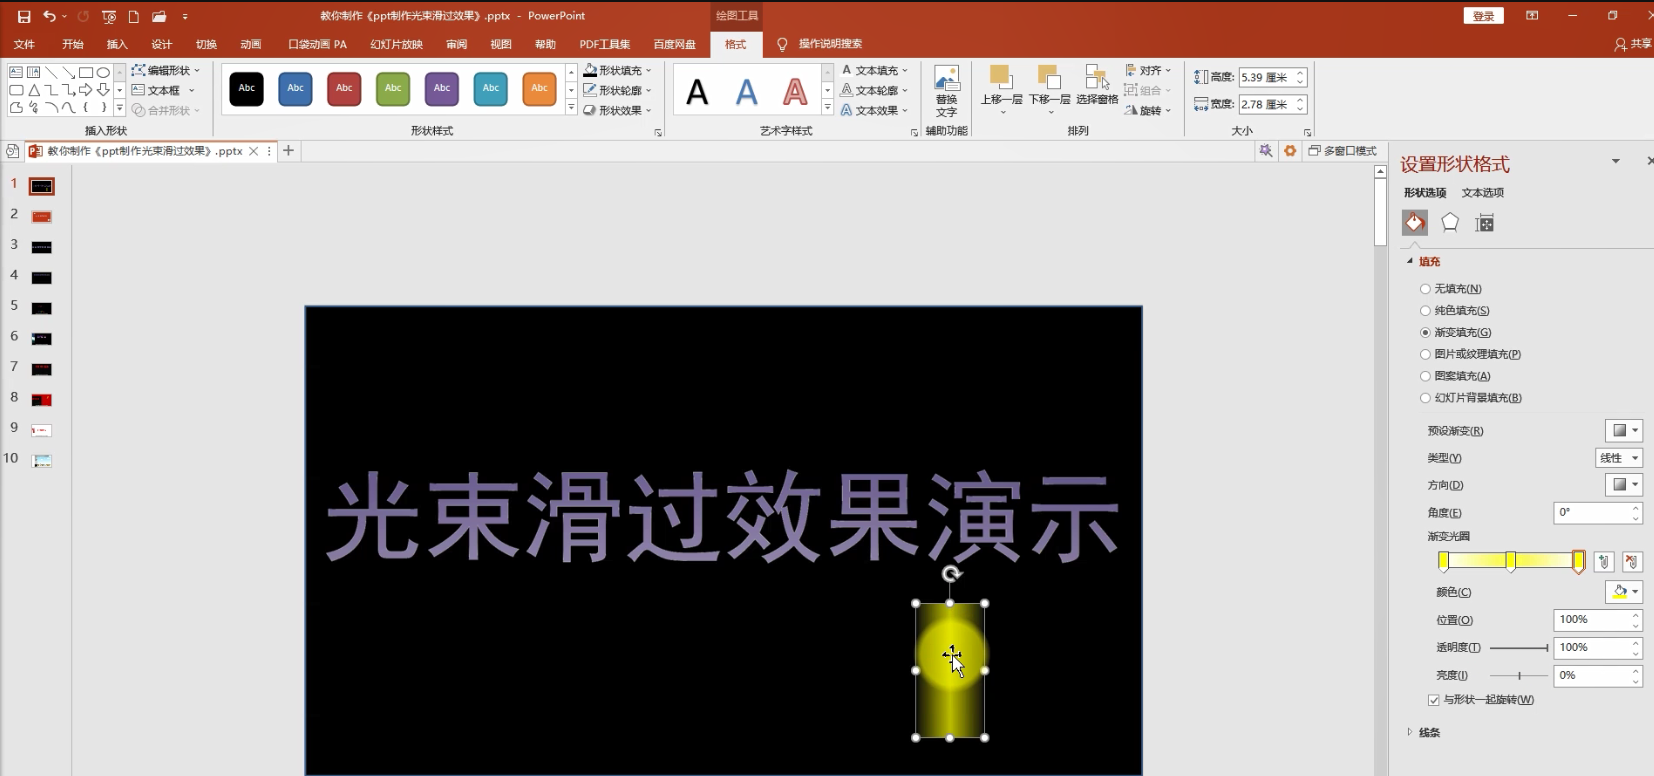This screenshot has width=1654, height=776.
Task: Select Picture or texture fill (图片或纹理填充)
Action: point(1425,355)
